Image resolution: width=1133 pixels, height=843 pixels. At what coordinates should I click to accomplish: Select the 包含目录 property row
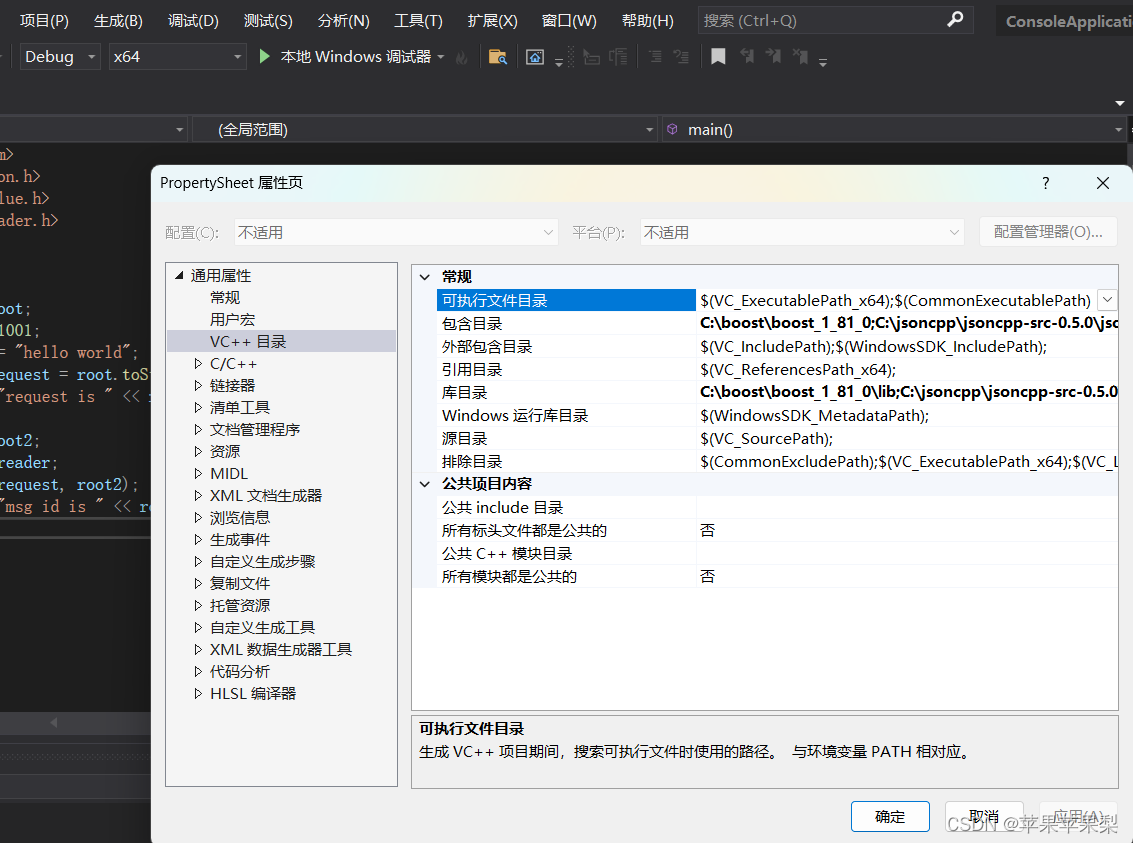[x=777, y=323]
